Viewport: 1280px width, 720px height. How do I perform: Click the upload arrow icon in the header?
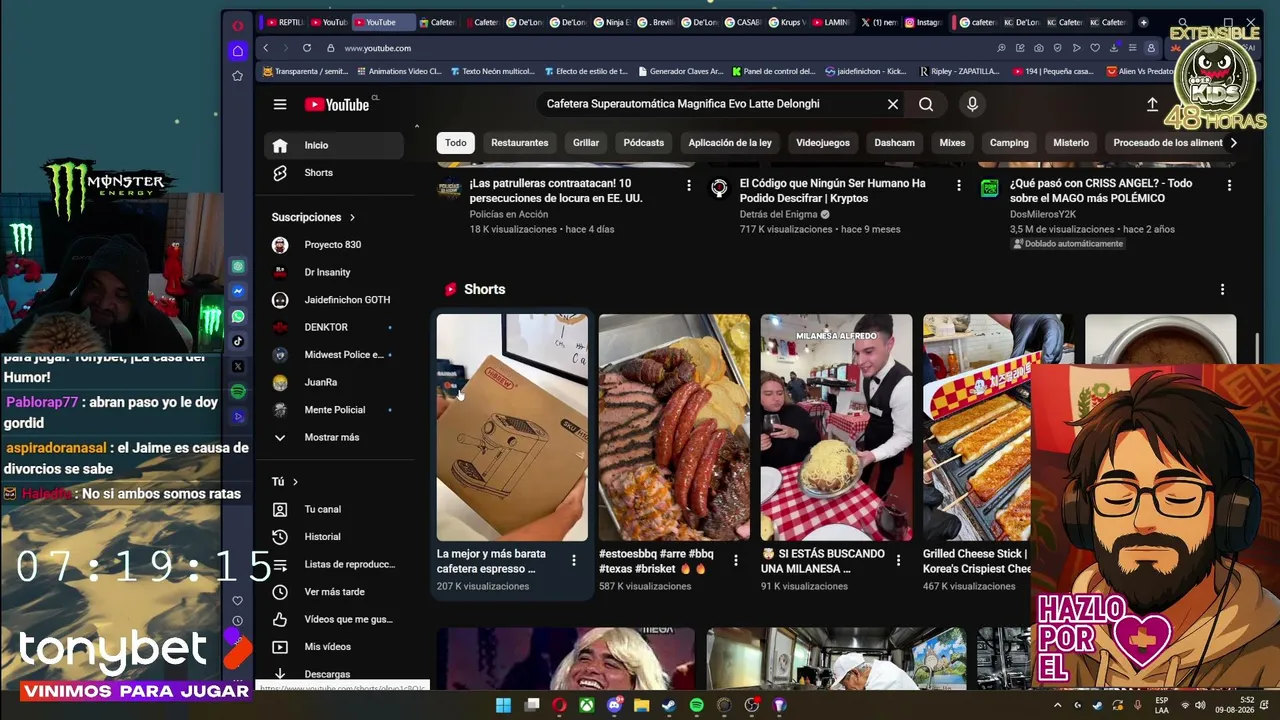(x=1152, y=104)
